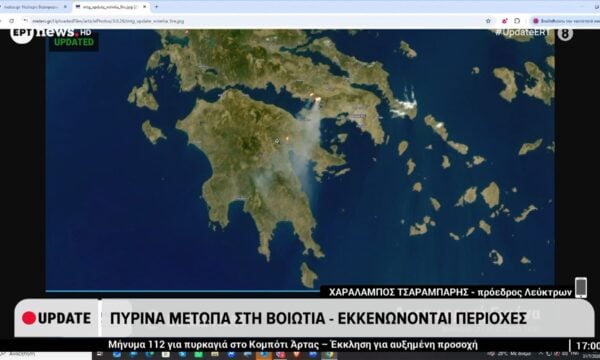
Task: Bookmark this page with the star icon
Action: (x=488, y=21)
